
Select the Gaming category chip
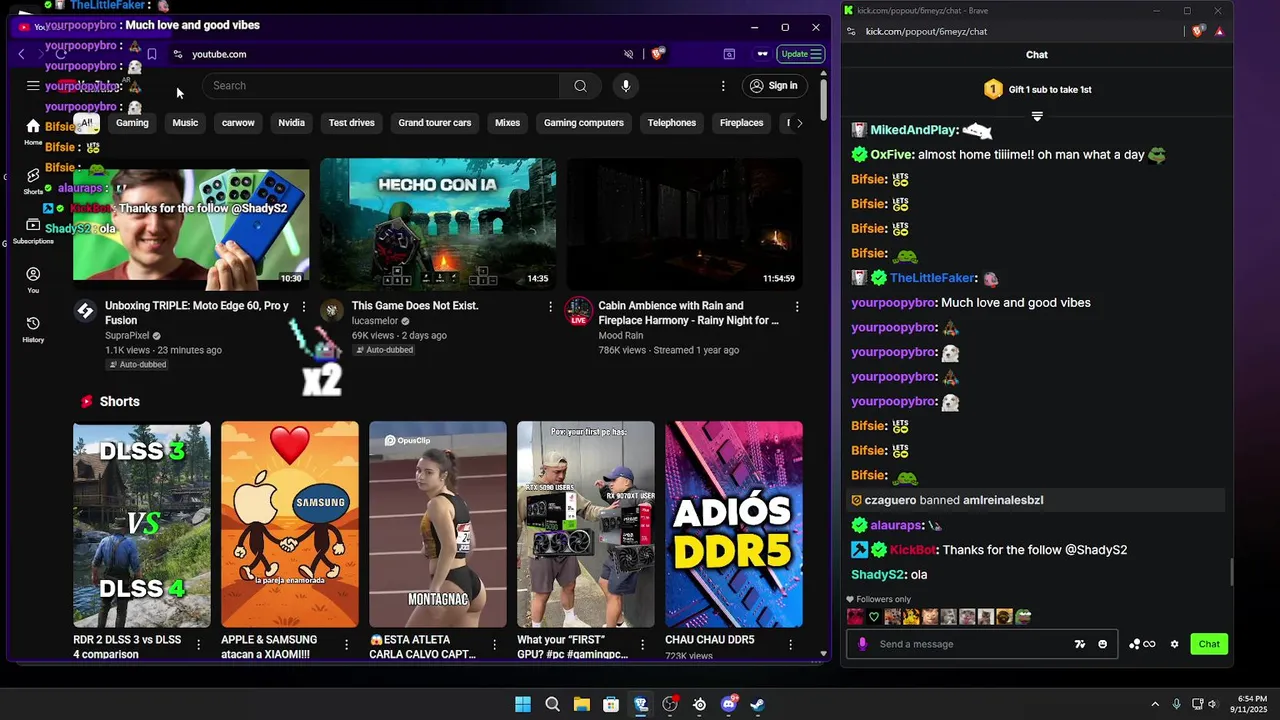[132, 123]
